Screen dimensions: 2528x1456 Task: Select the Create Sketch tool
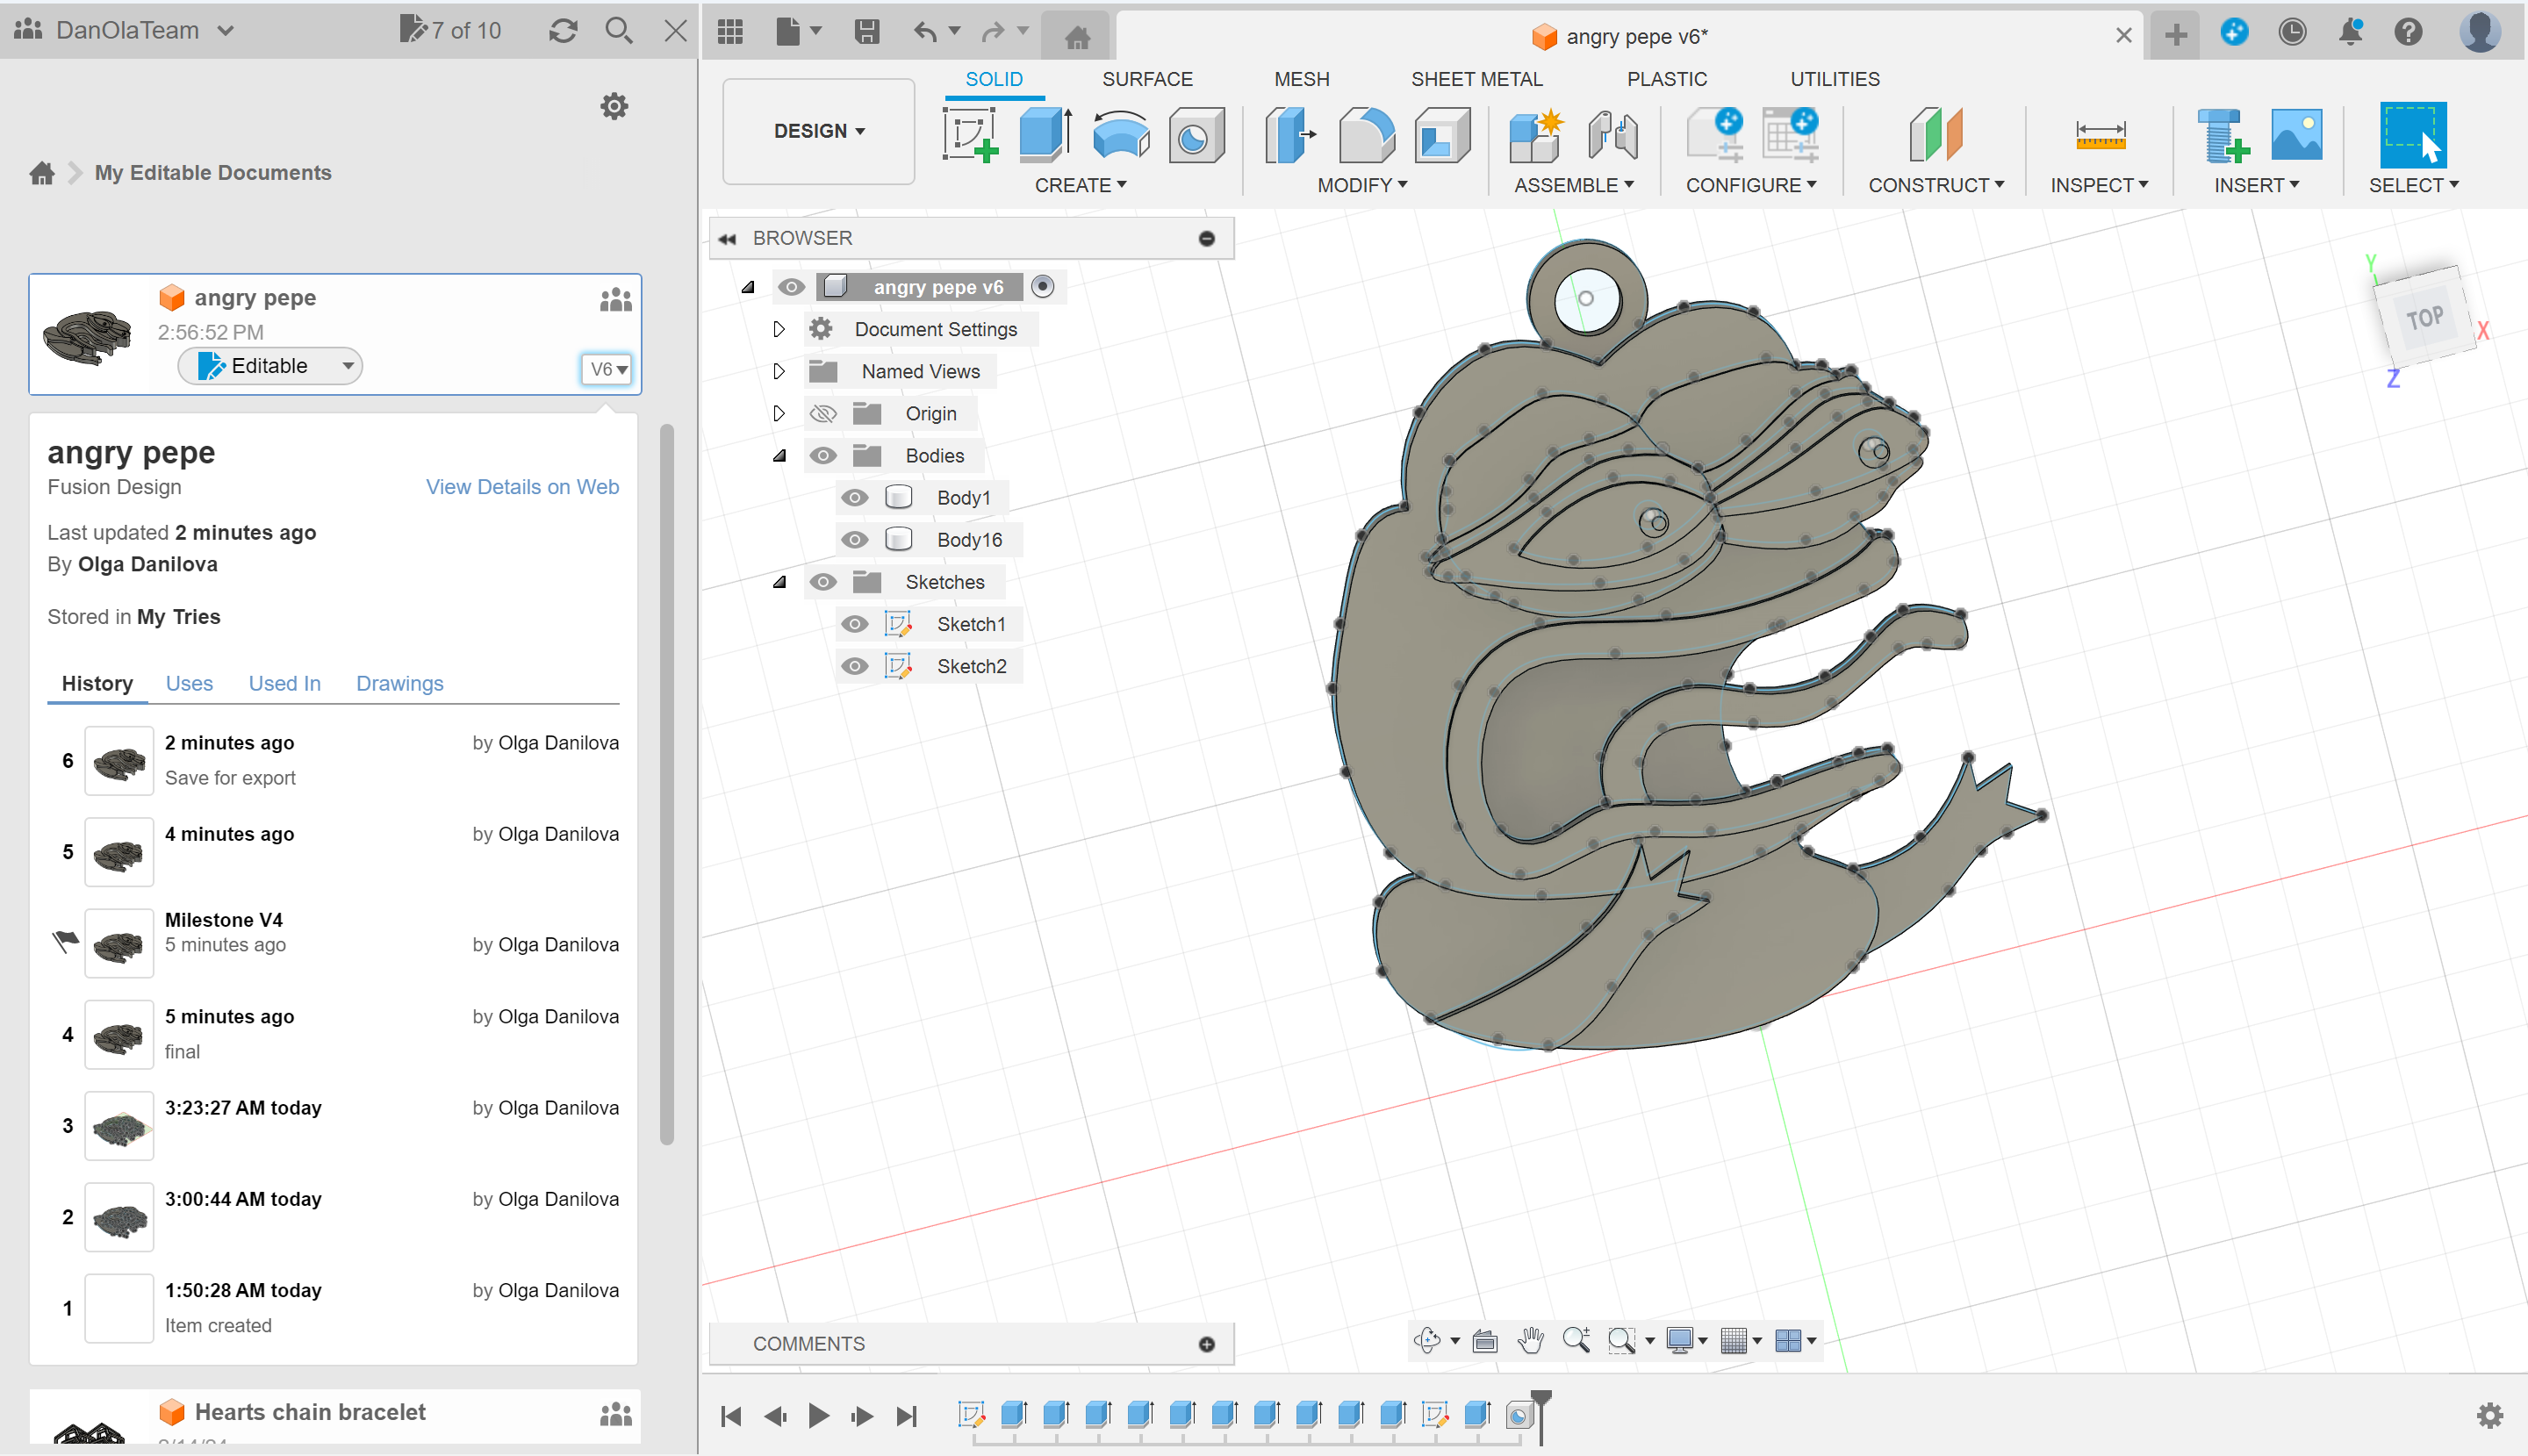[x=971, y=135]
